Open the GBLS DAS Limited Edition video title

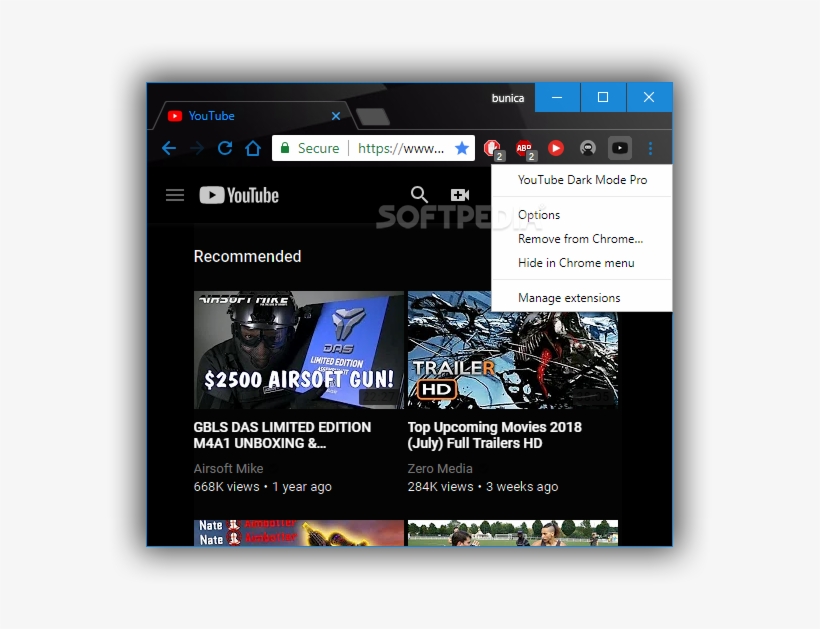(x=282, y=435)
